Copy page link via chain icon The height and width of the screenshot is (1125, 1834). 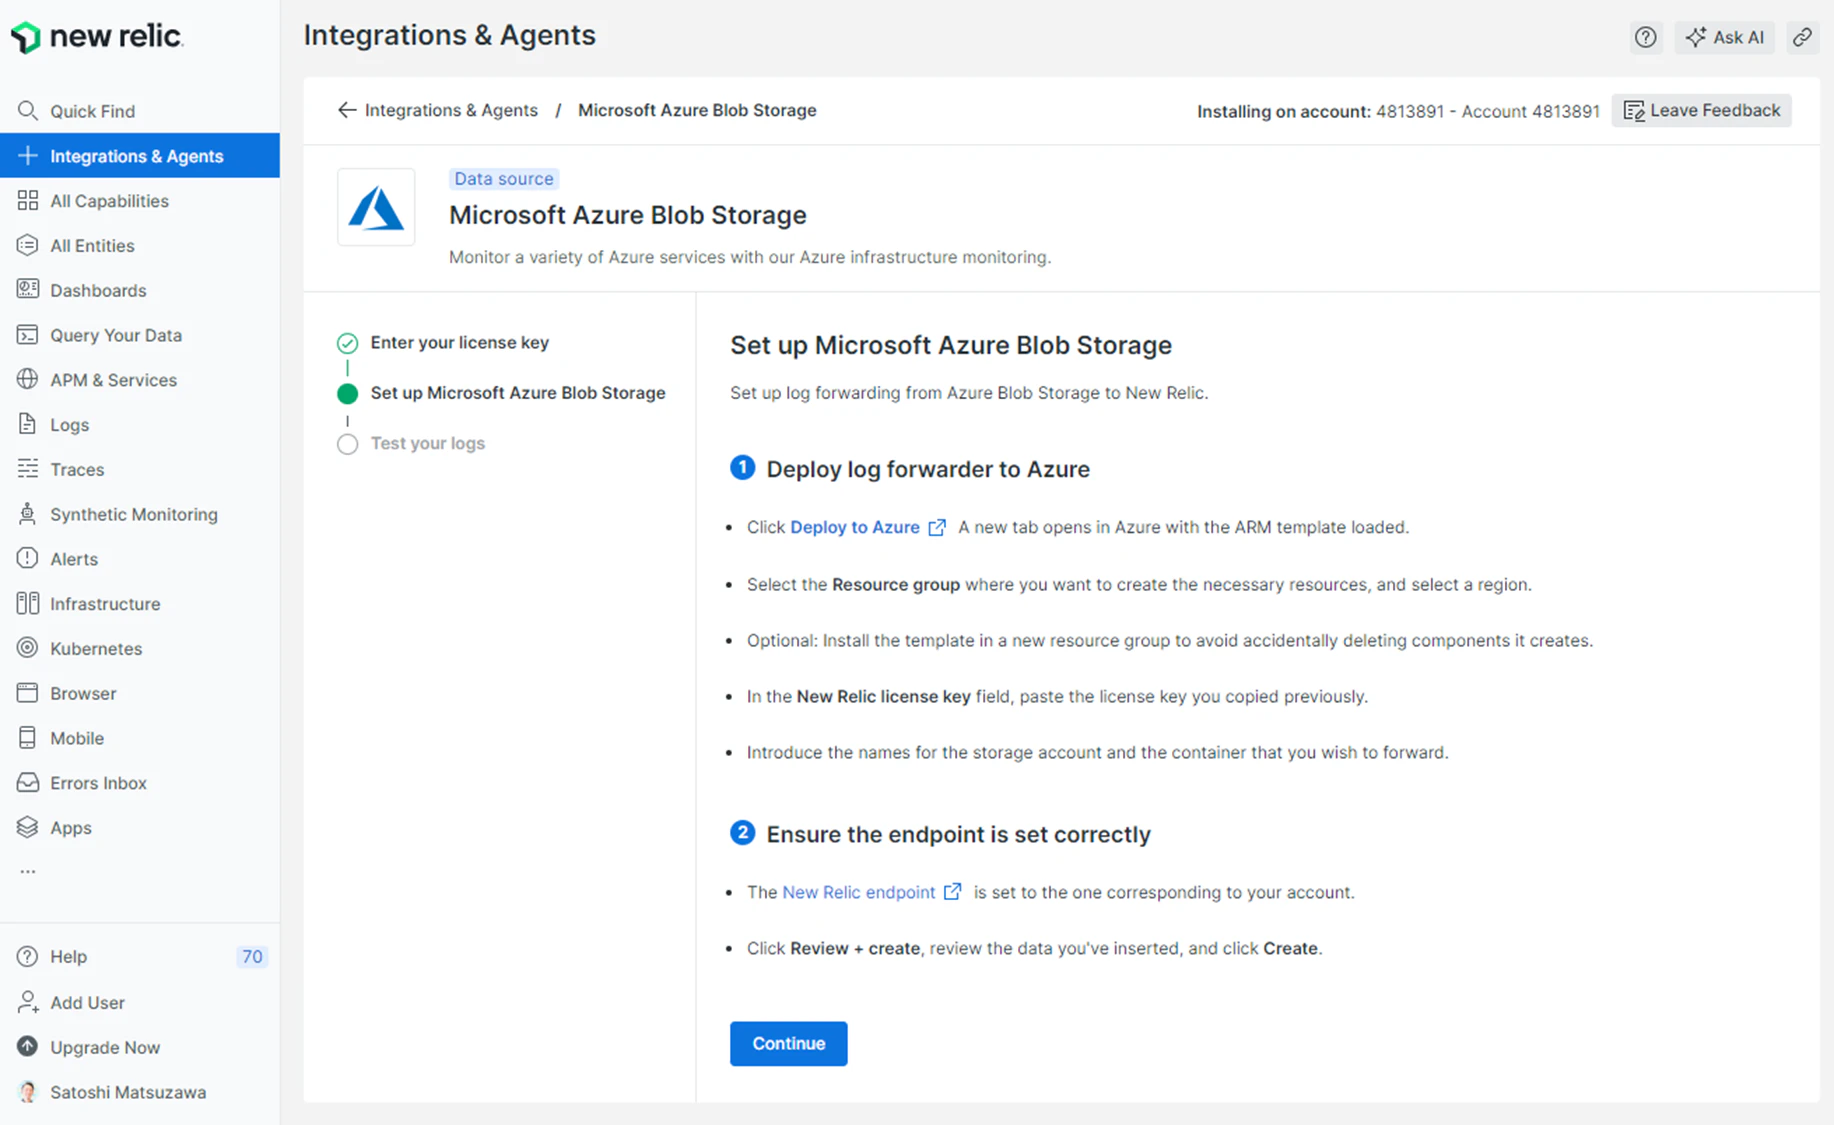pos(1802,38)
